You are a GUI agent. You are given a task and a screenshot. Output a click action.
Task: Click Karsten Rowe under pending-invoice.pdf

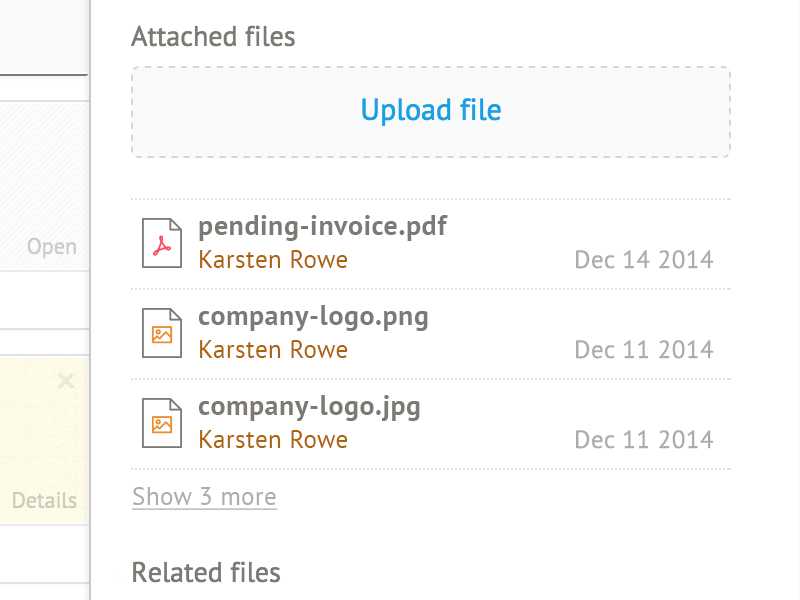[273, 260]
